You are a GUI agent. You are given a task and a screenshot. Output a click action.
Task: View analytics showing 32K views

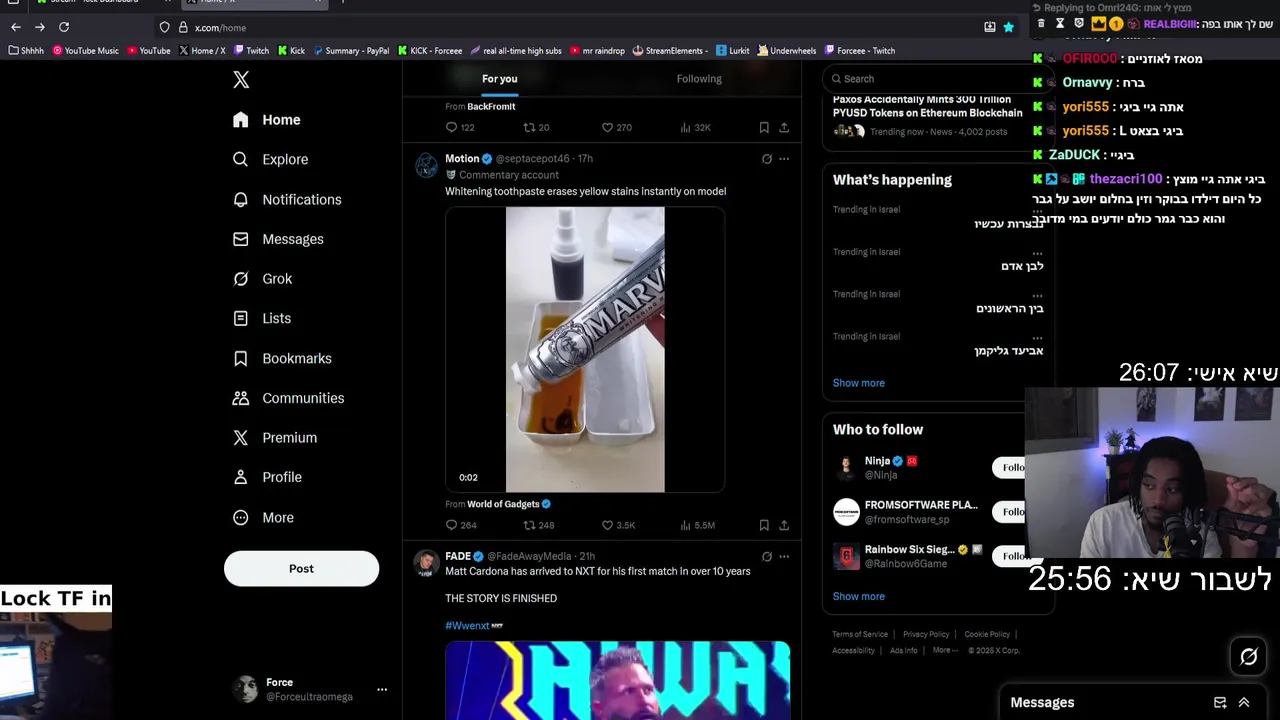pos(695,127)
